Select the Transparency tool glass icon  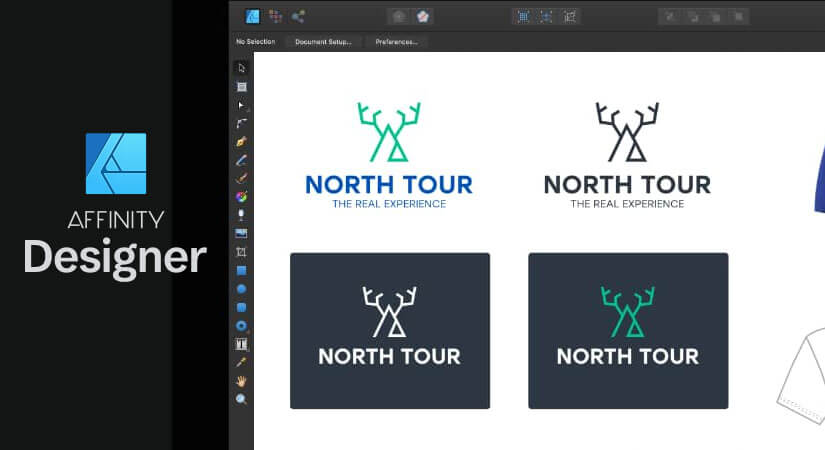[x=242, y=215]
